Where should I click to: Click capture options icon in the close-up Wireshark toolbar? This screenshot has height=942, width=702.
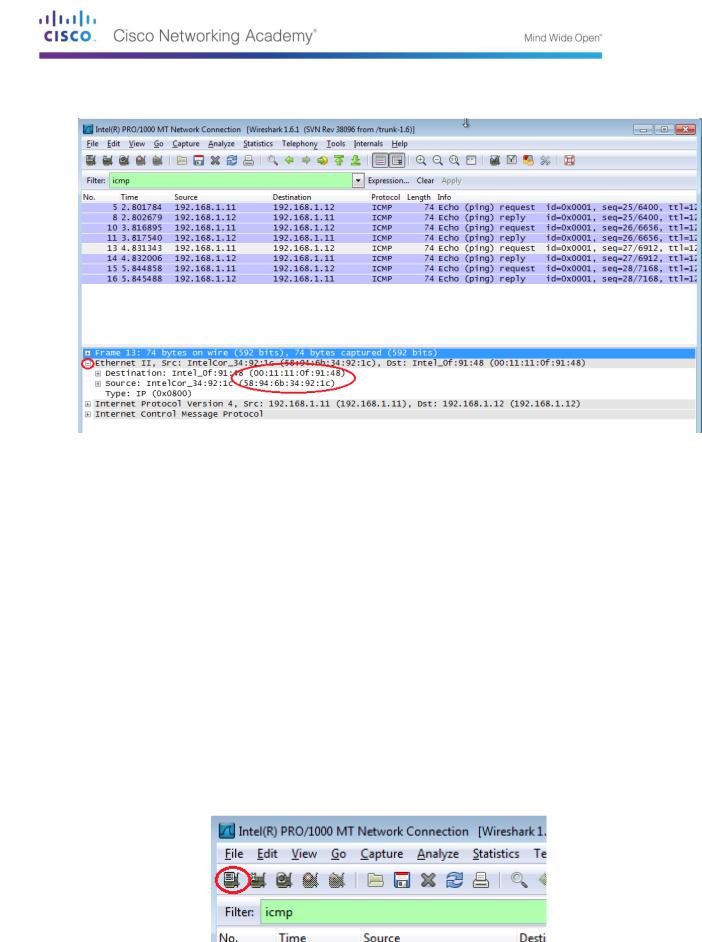click(258, 881)
